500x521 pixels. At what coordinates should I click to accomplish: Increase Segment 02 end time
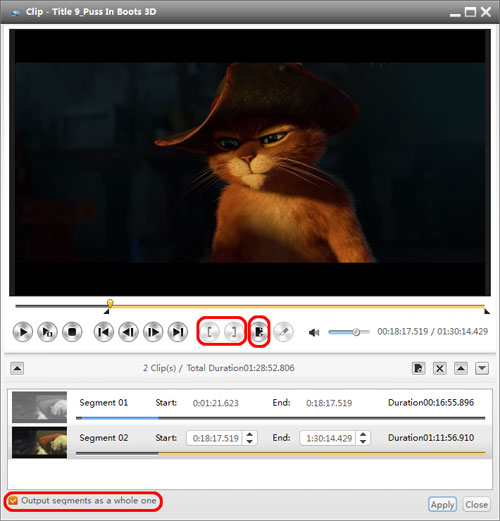363,434
